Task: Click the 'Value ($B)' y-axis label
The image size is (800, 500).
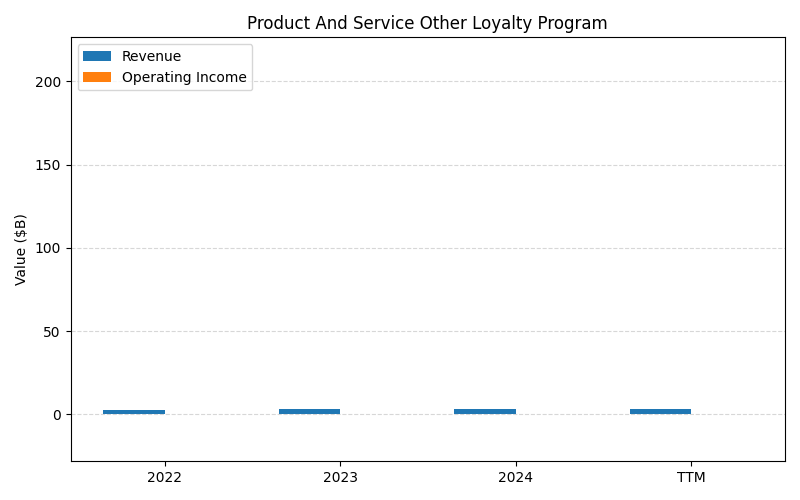Action: click(20, 250)
